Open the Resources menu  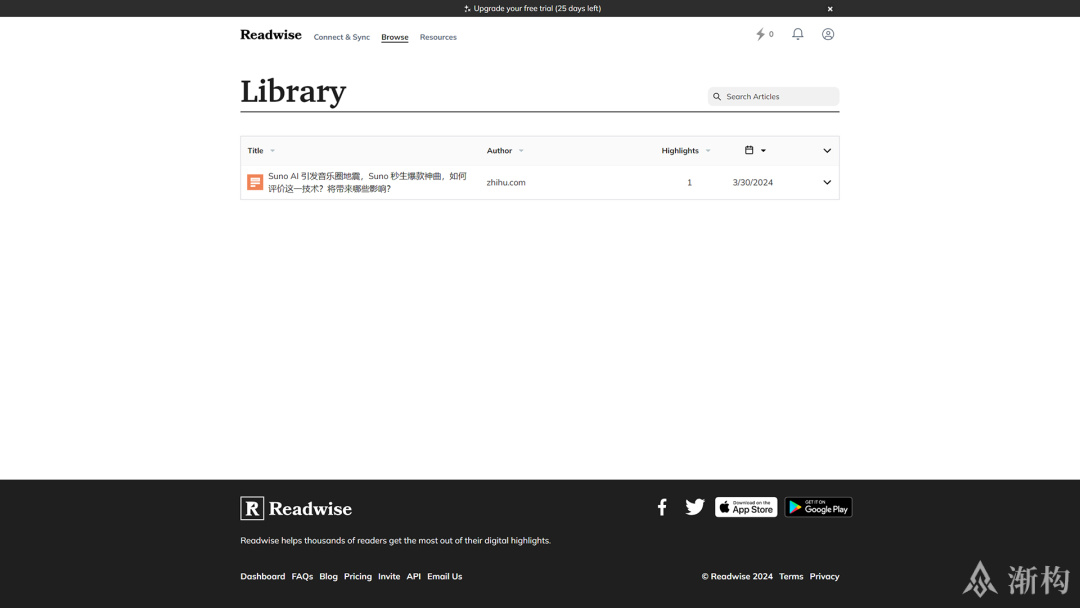point(438,37)
